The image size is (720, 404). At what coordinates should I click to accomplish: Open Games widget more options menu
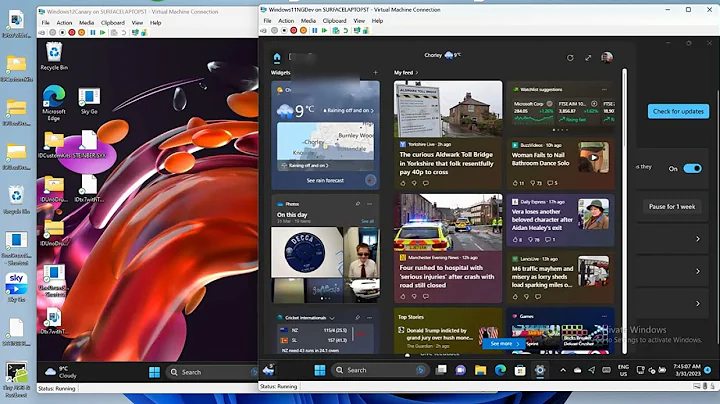(604, 316)
